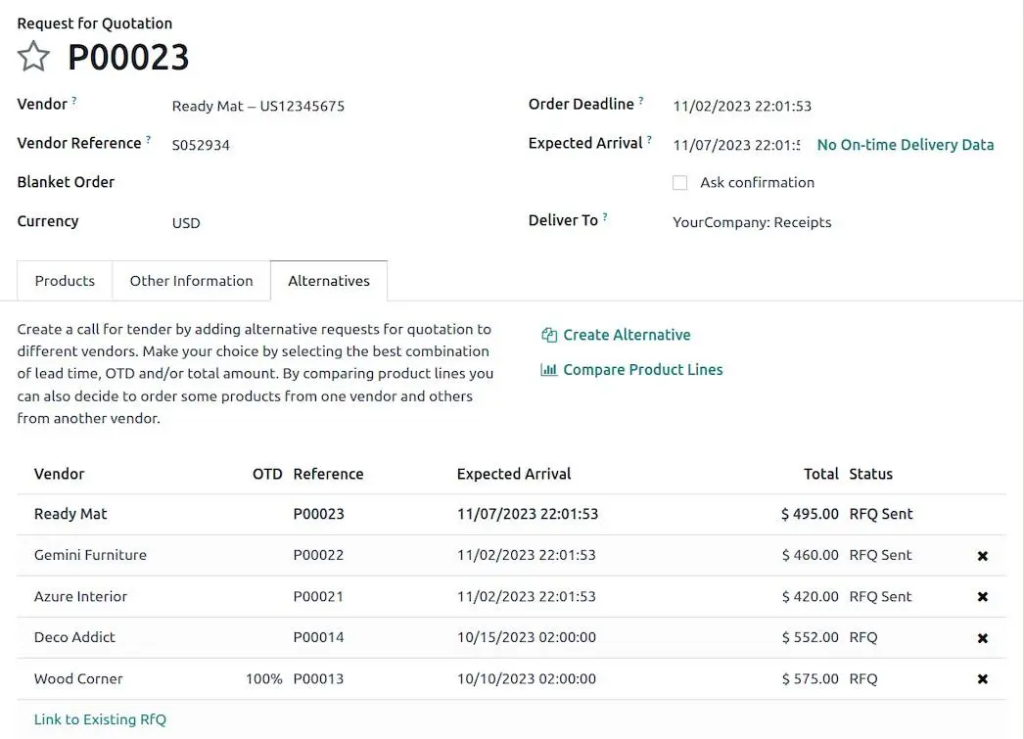
Task: Select the Ready Mat row in alternatives
Action: (70, 514)
